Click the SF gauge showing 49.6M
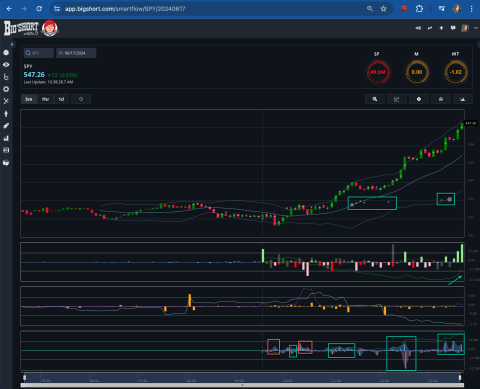The width and height of the screenshot is (480, 389). point(378,72)
